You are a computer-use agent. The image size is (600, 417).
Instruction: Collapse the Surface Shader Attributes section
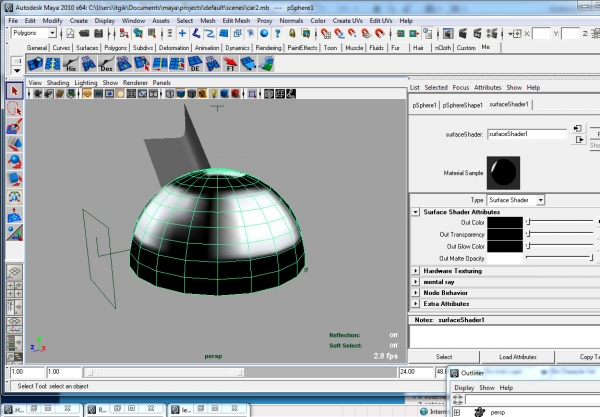click(x=415, y=212)
